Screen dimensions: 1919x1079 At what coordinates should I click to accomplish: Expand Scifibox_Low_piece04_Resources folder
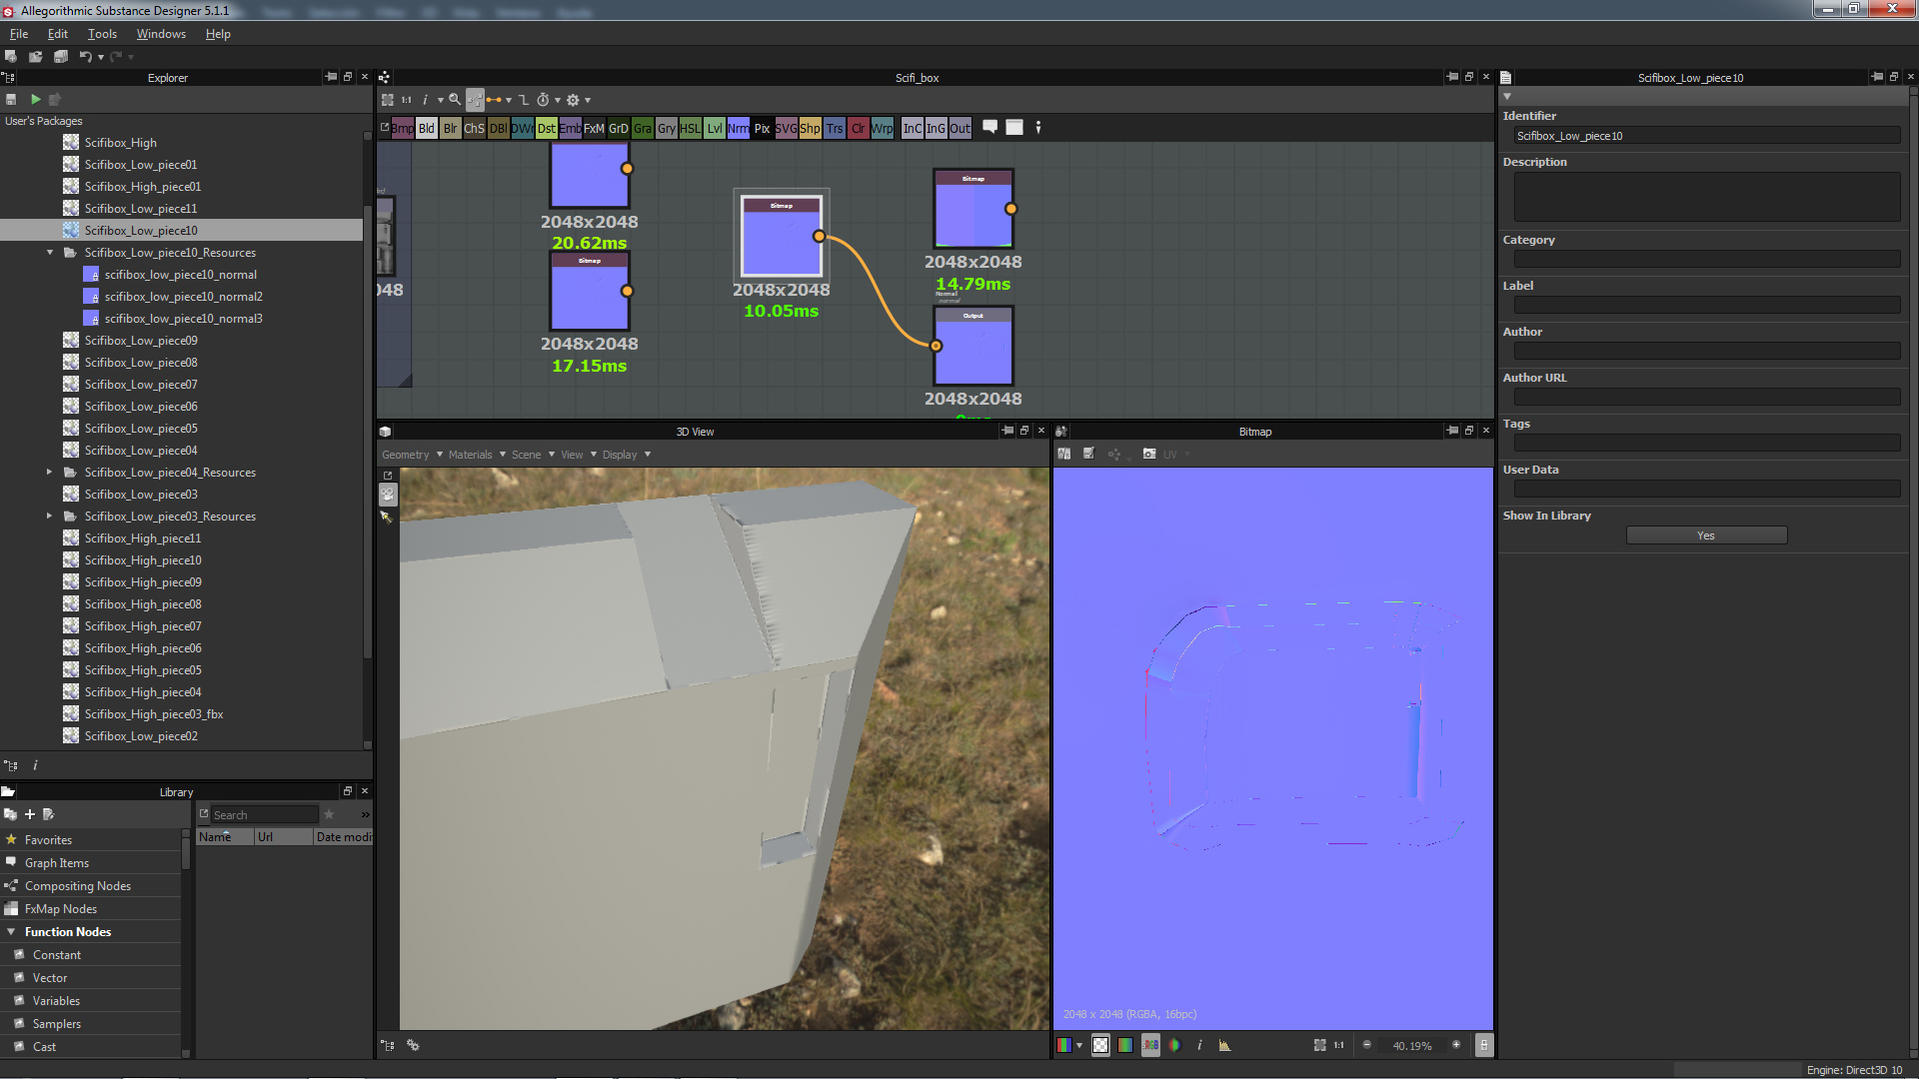point(50,472)
